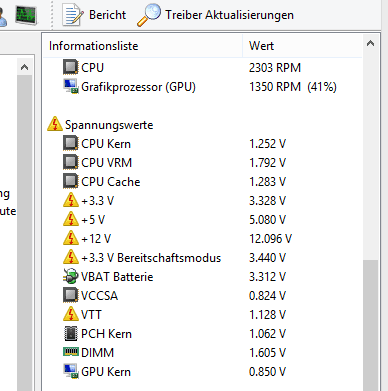This screenshot has height=391, width=388.
Task: Click the left tree panel scrollbar track
Action: pos(24,233)
